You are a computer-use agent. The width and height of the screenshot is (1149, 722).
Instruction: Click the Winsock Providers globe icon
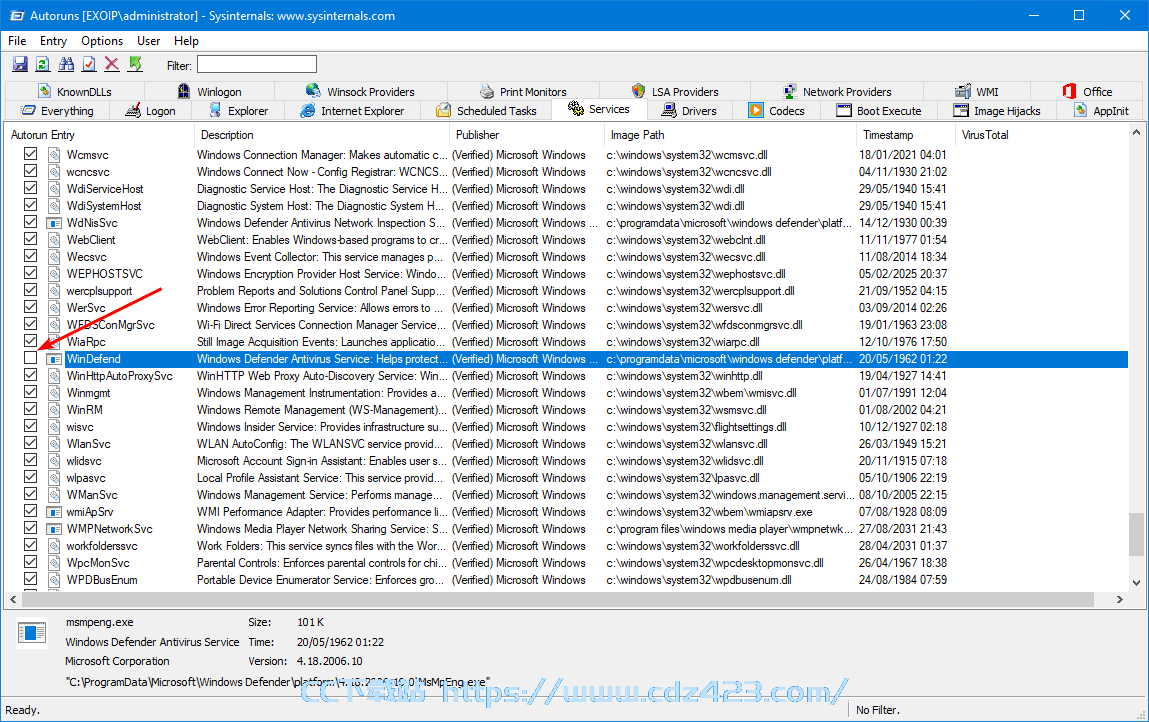314,91
